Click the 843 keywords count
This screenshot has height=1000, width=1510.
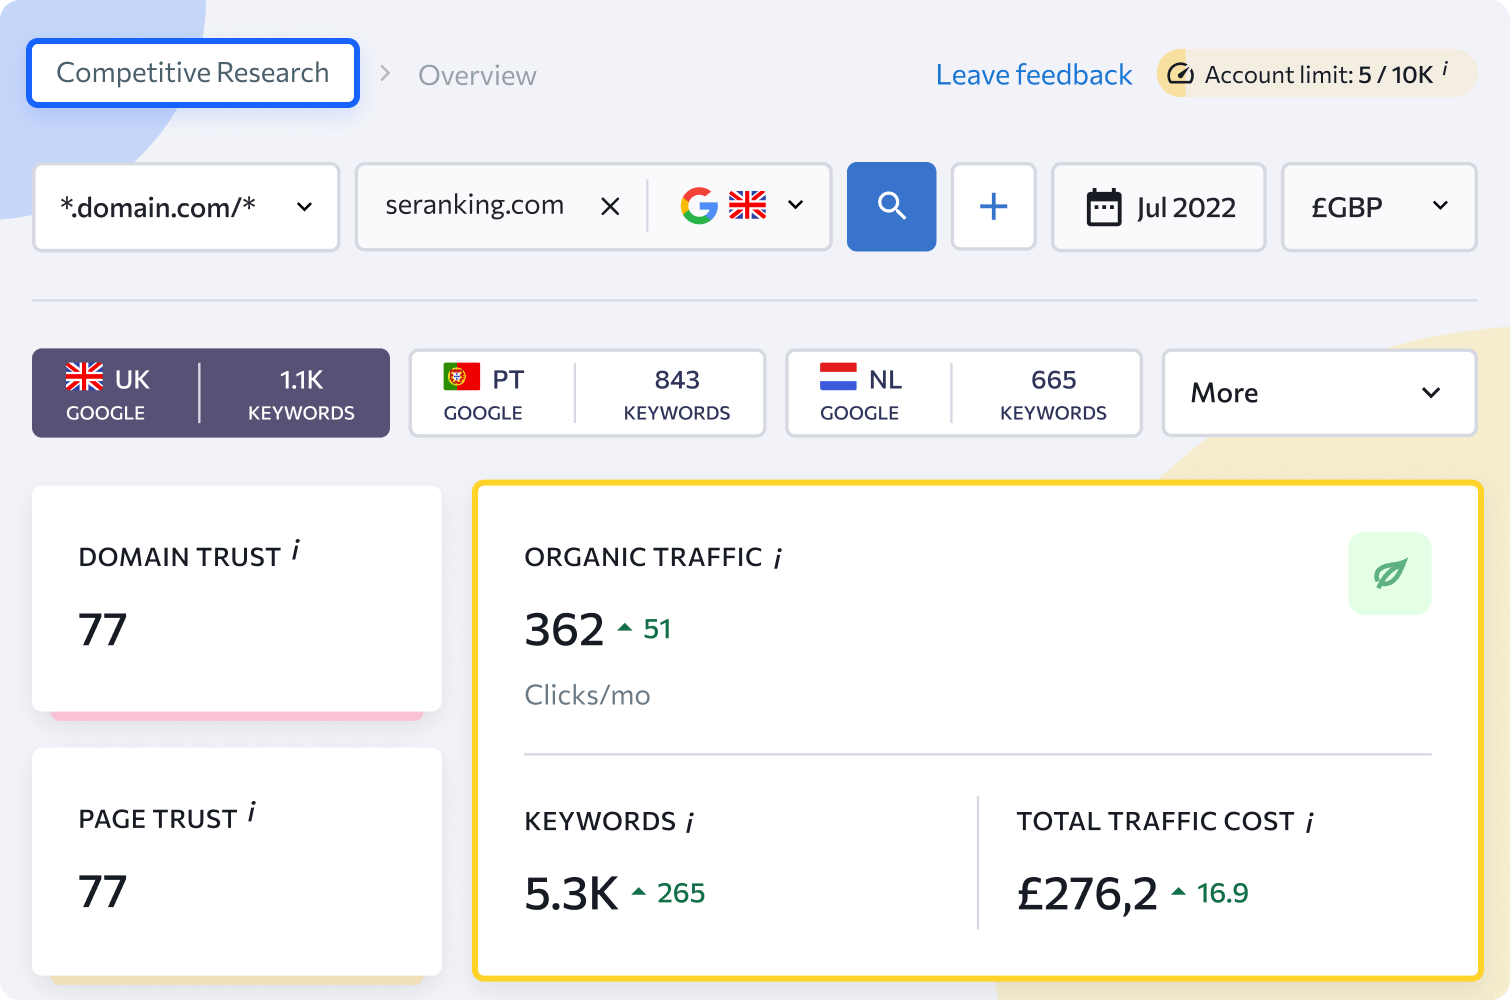(677, 380)
